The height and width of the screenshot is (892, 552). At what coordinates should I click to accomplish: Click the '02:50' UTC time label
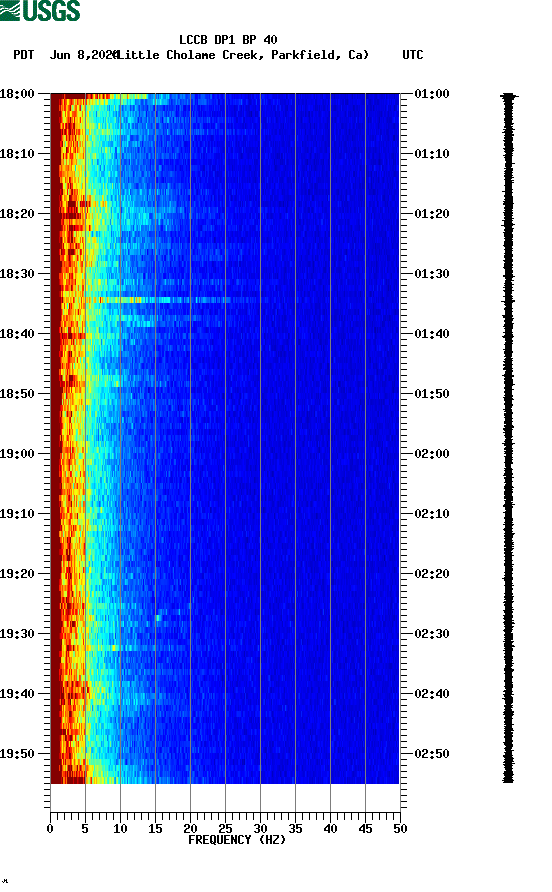coord(432,754)
